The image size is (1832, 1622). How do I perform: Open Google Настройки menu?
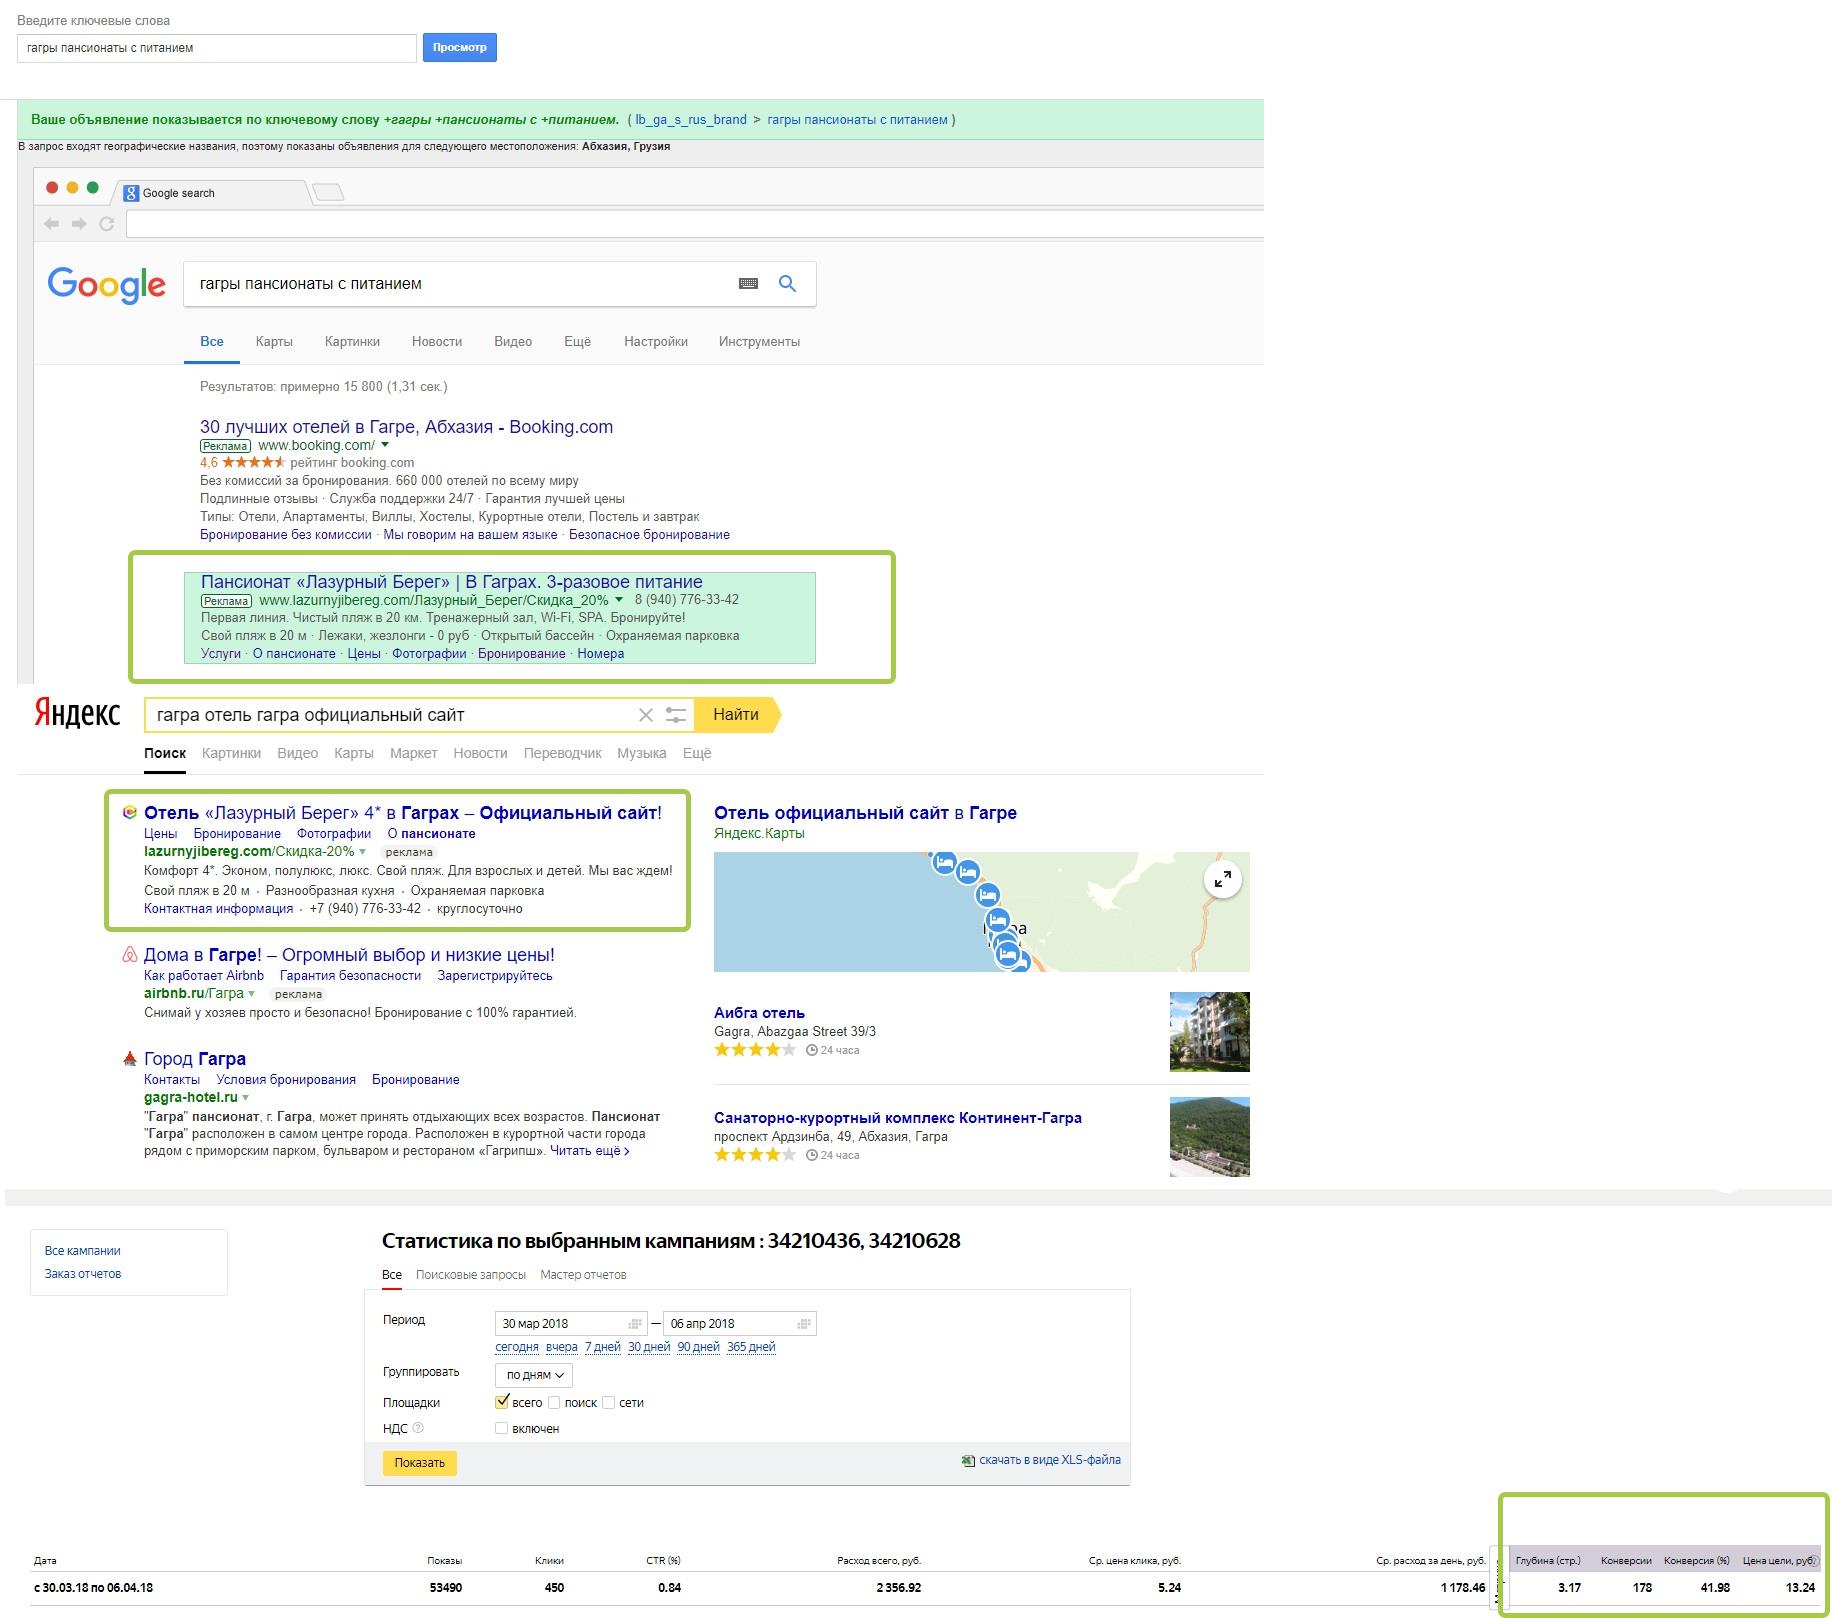(x=656, y=342)
